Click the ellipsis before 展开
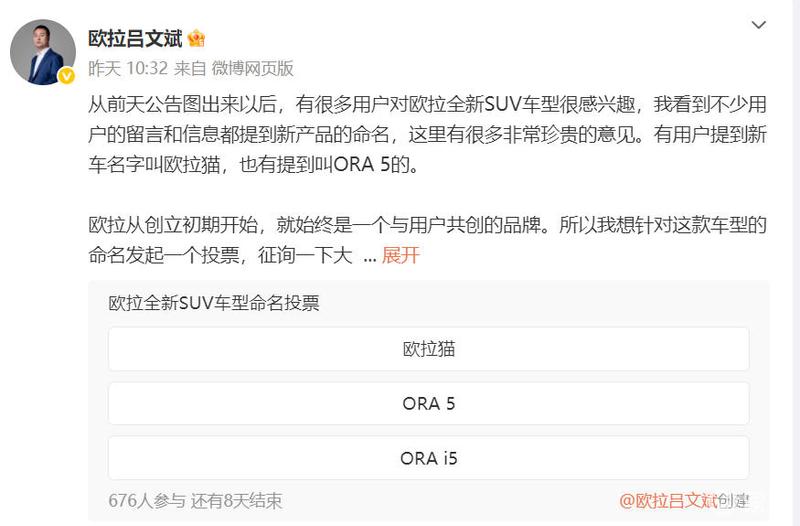 click(370, 257)
